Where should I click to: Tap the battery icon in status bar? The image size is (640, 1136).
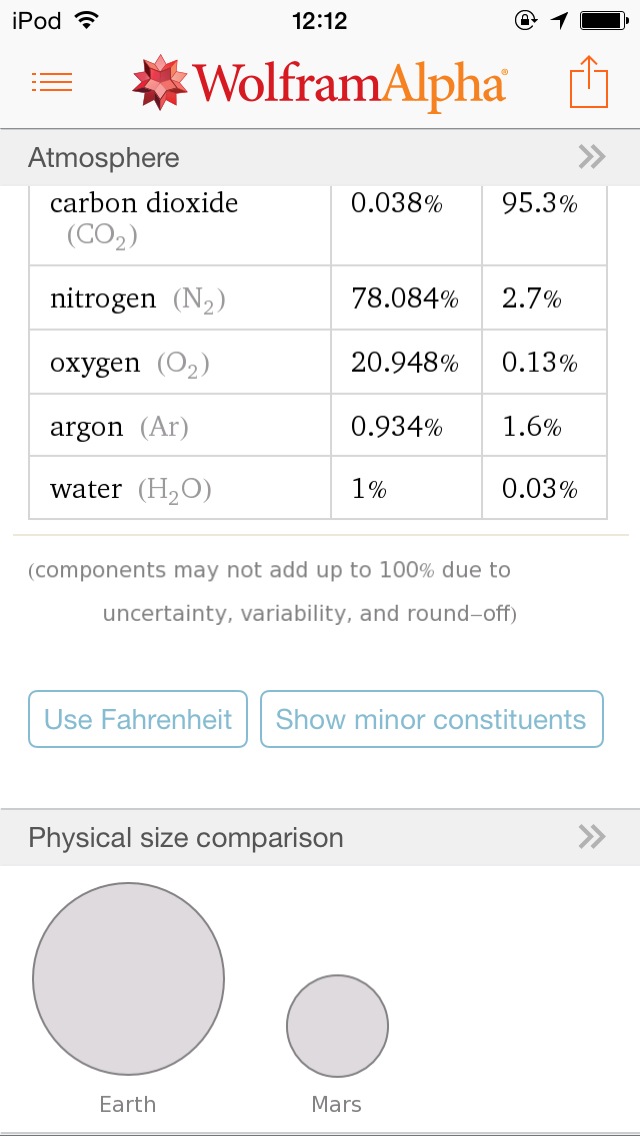click(603, 20)
